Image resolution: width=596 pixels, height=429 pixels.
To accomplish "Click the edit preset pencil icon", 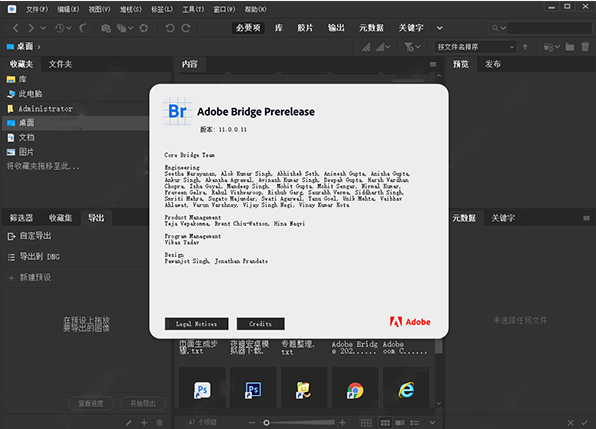I will [129, 423].
